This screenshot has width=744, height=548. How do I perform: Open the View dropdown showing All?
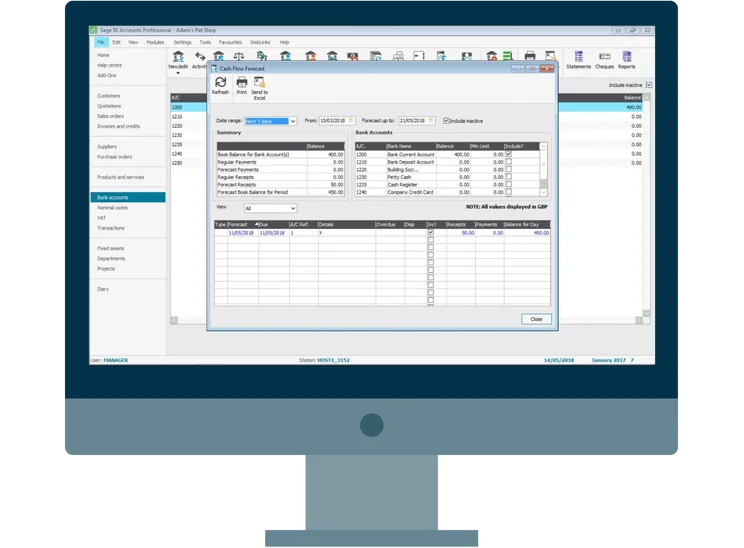click(x=293, y=208)
